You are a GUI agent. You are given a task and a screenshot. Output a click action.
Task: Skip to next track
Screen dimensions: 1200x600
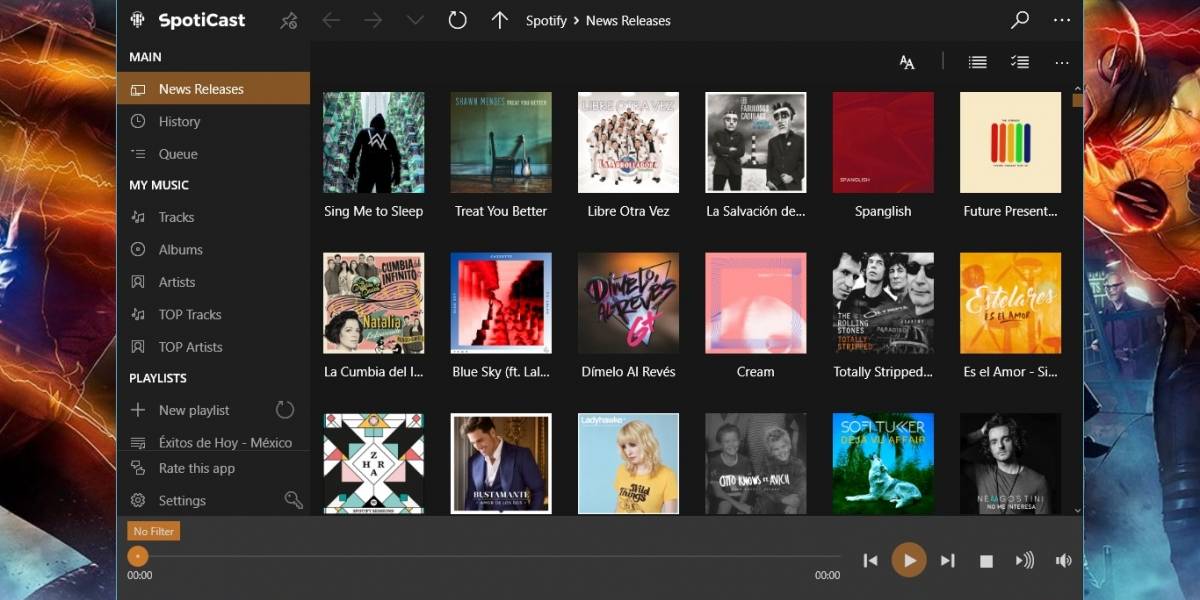pyautogui.click(x=948, y=560)
